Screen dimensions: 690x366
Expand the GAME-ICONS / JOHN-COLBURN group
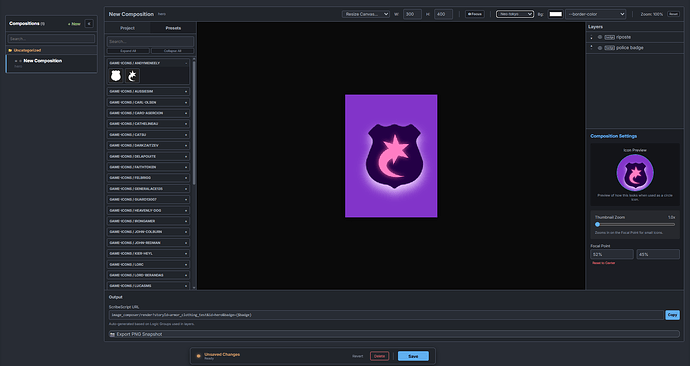pos(148,232)
